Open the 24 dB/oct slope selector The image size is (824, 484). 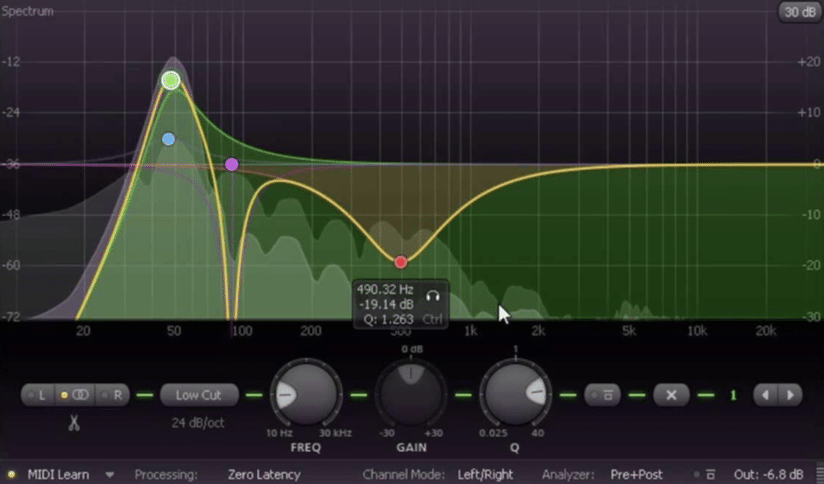(x=198, y=423)
